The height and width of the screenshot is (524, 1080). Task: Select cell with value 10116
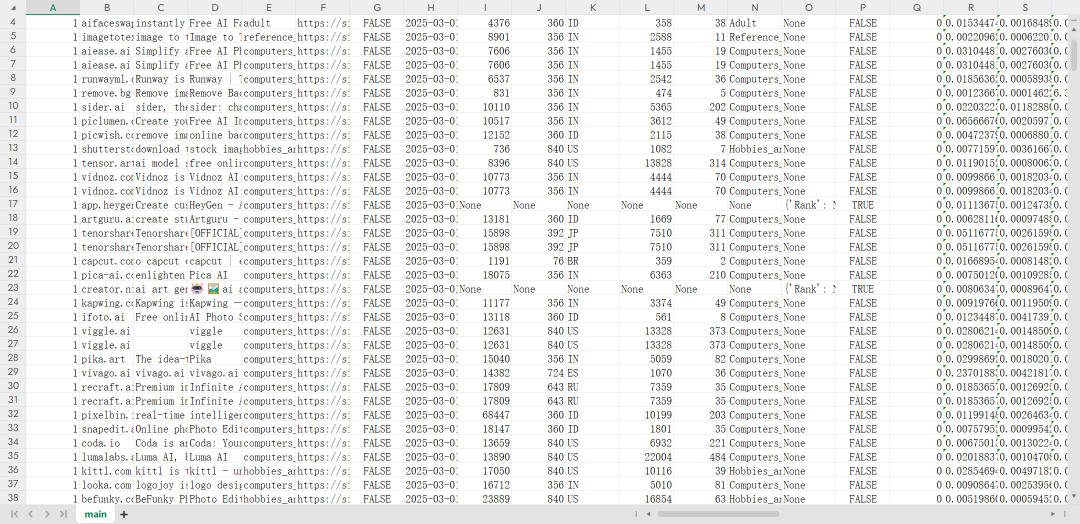(x=647, y=471)
